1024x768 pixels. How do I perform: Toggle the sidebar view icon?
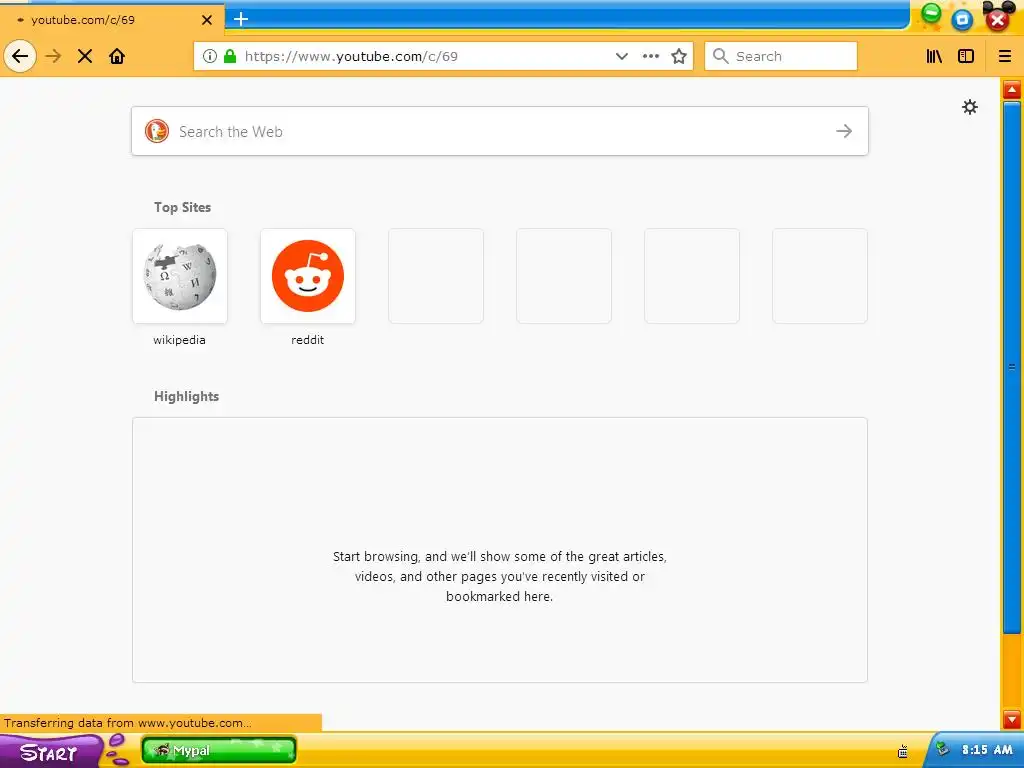[966, 56]
